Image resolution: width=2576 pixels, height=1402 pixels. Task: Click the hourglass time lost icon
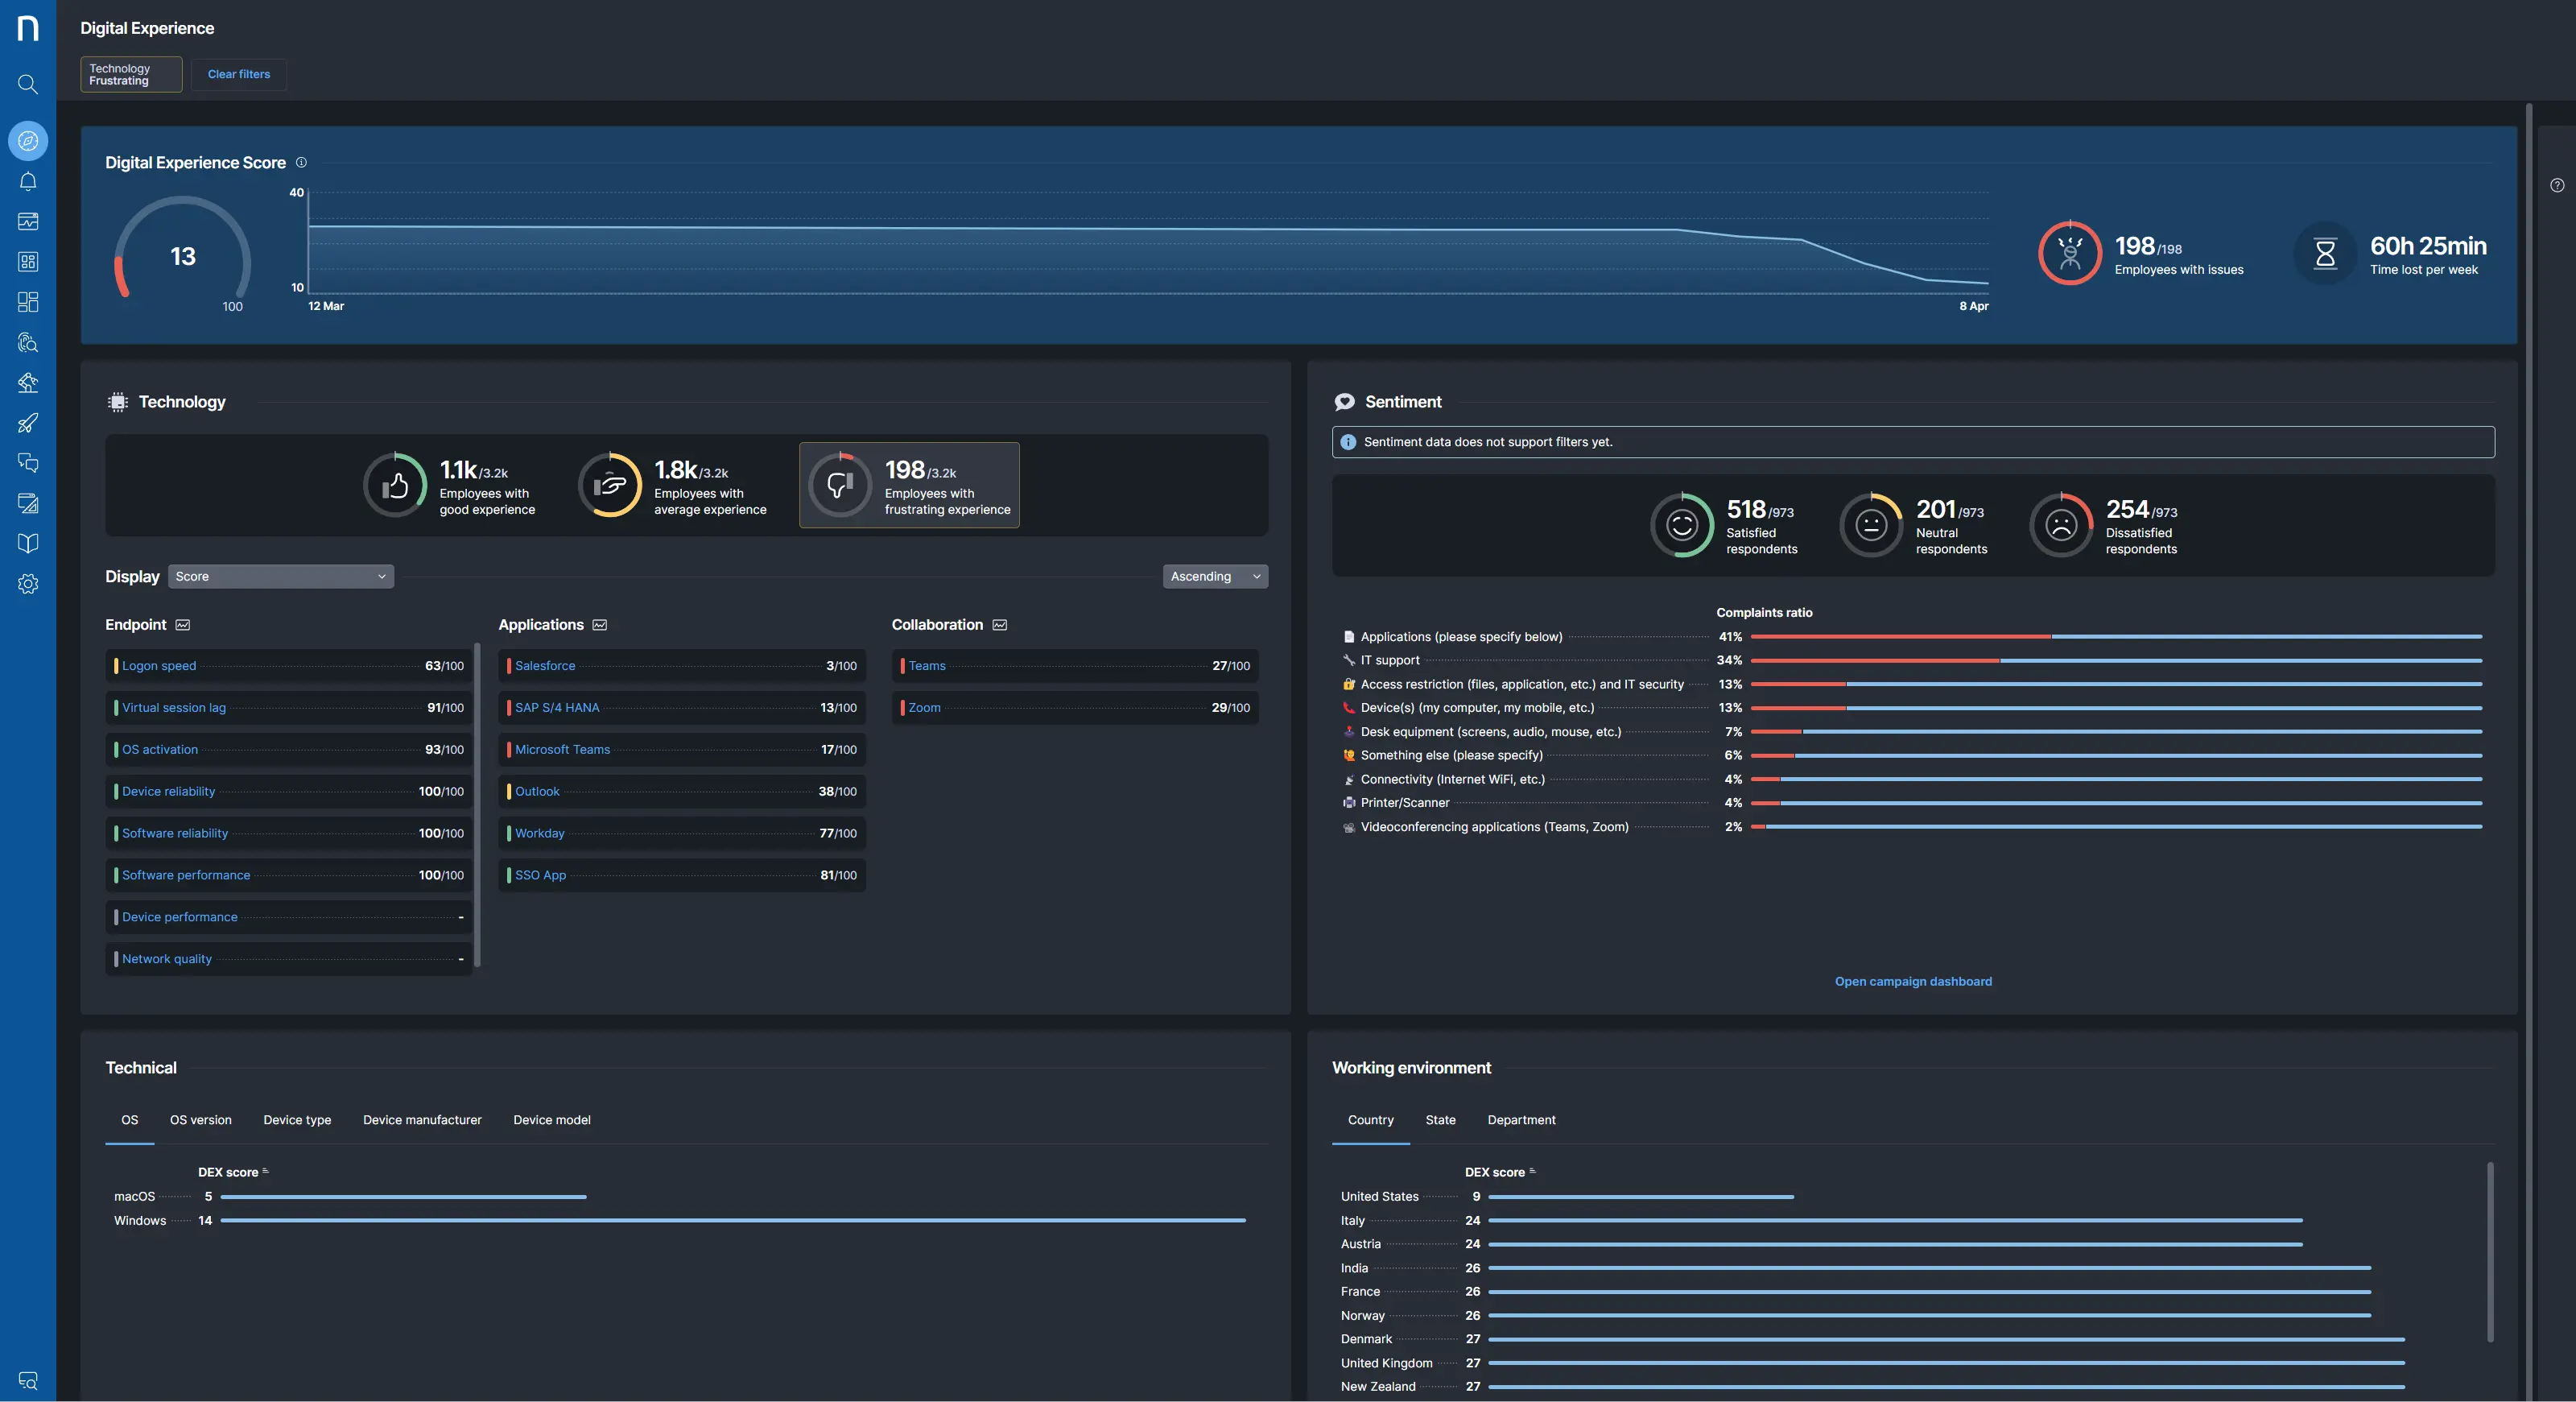point(2325,253)
